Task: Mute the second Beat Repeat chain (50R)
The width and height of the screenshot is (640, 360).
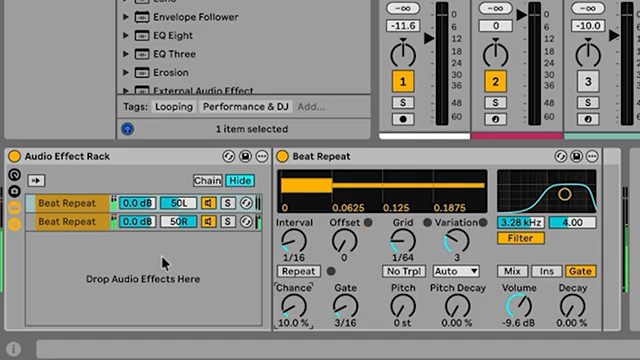Action: (x=209, y=222)
